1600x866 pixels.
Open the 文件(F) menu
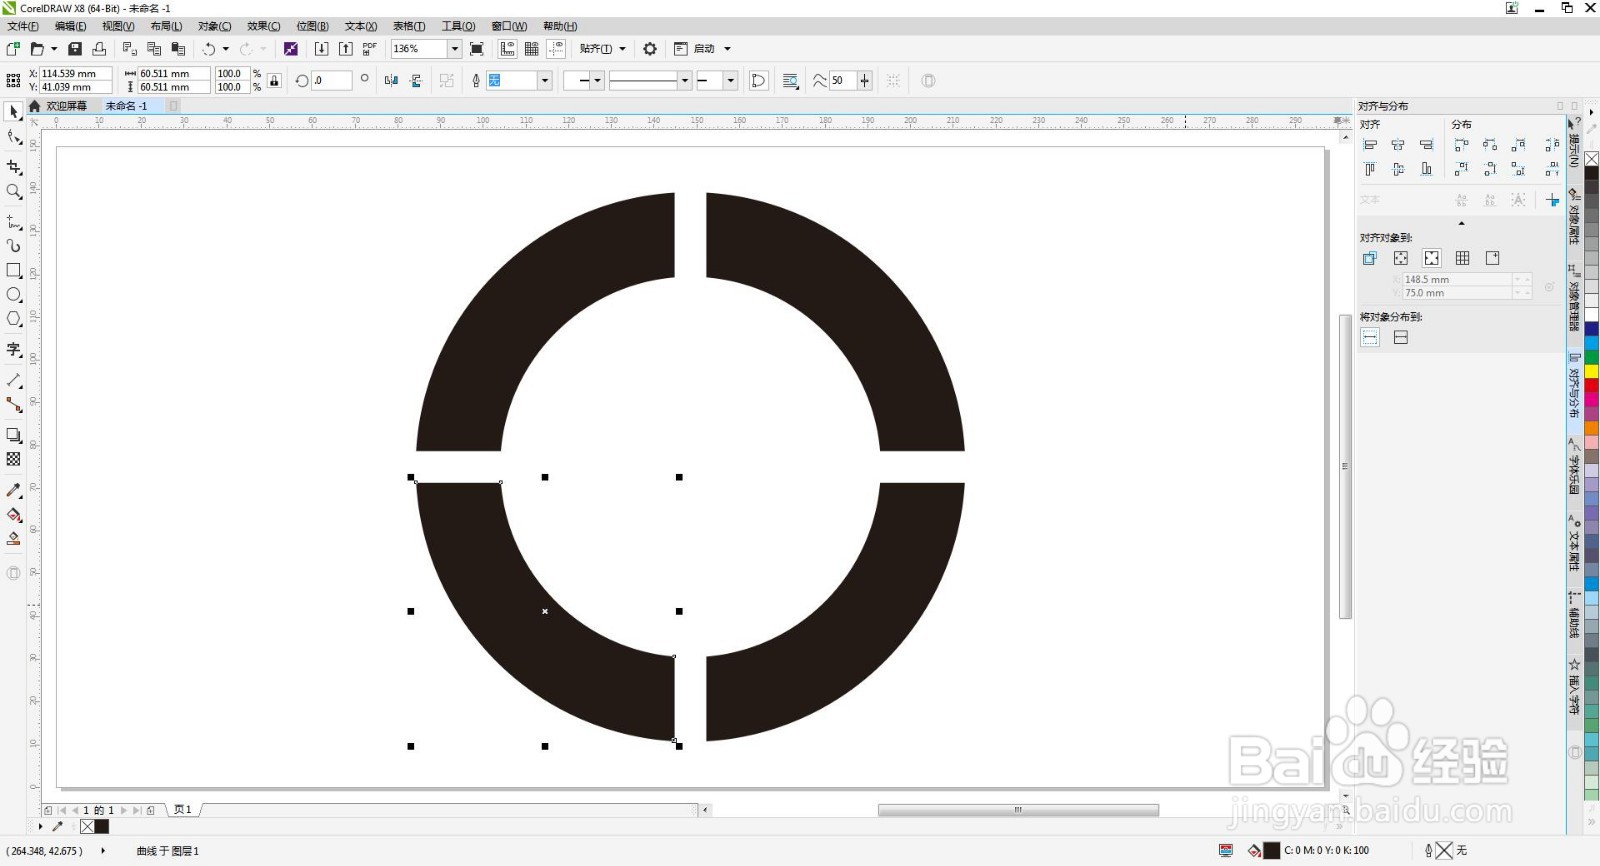click(23, 26)
